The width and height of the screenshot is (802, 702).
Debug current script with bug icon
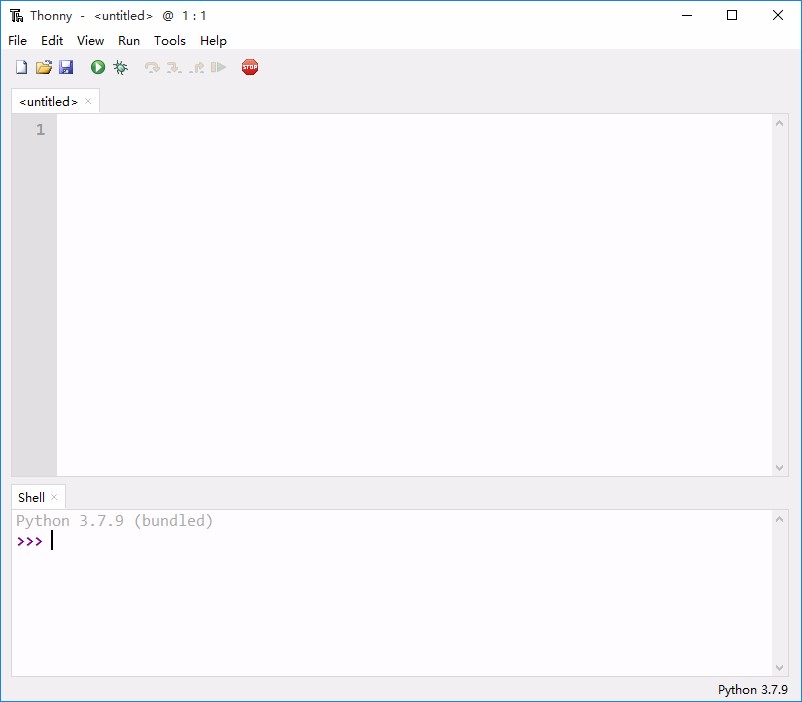point(121,67)
